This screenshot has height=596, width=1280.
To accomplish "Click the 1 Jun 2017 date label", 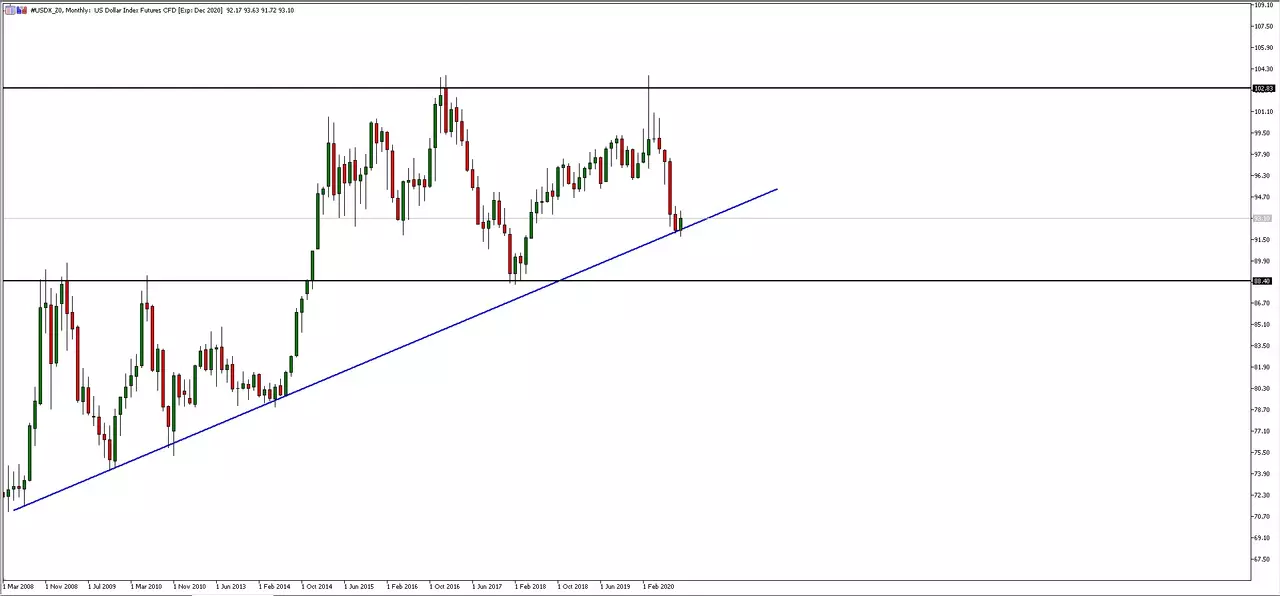I will coord(489,587).
